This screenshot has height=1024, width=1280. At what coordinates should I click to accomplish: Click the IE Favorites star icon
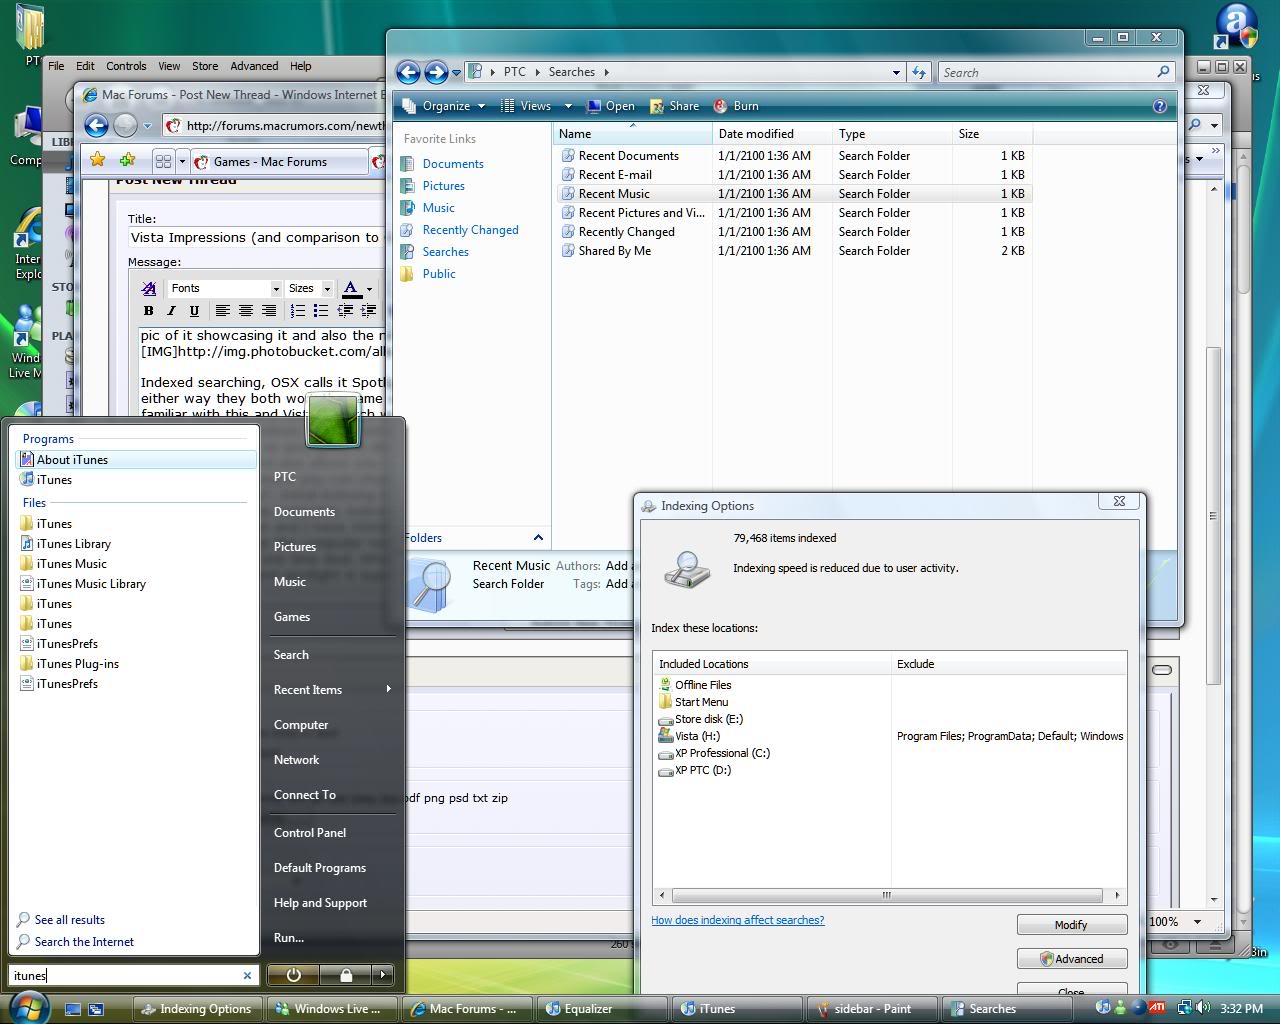(98, 160)
